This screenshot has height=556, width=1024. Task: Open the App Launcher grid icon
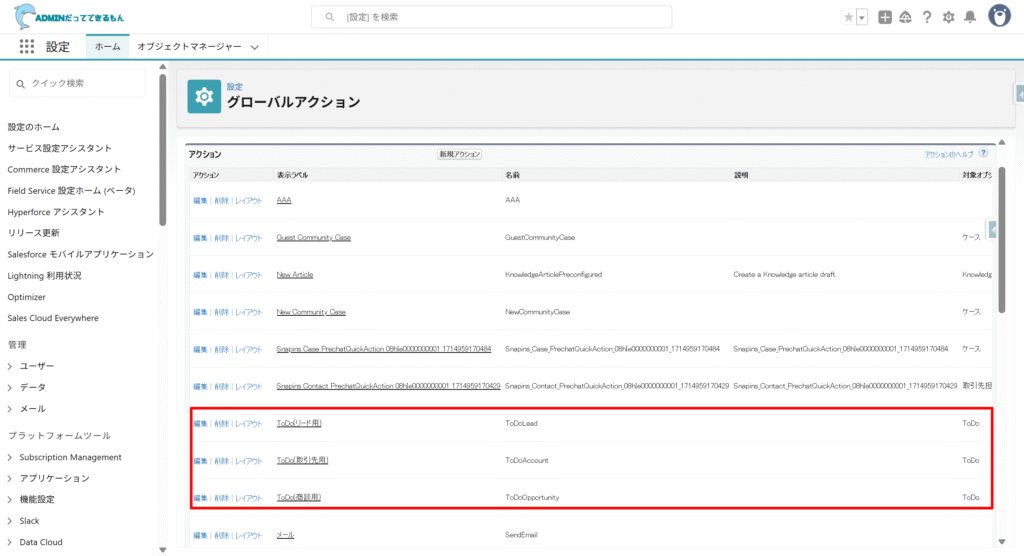coord(27,46)
